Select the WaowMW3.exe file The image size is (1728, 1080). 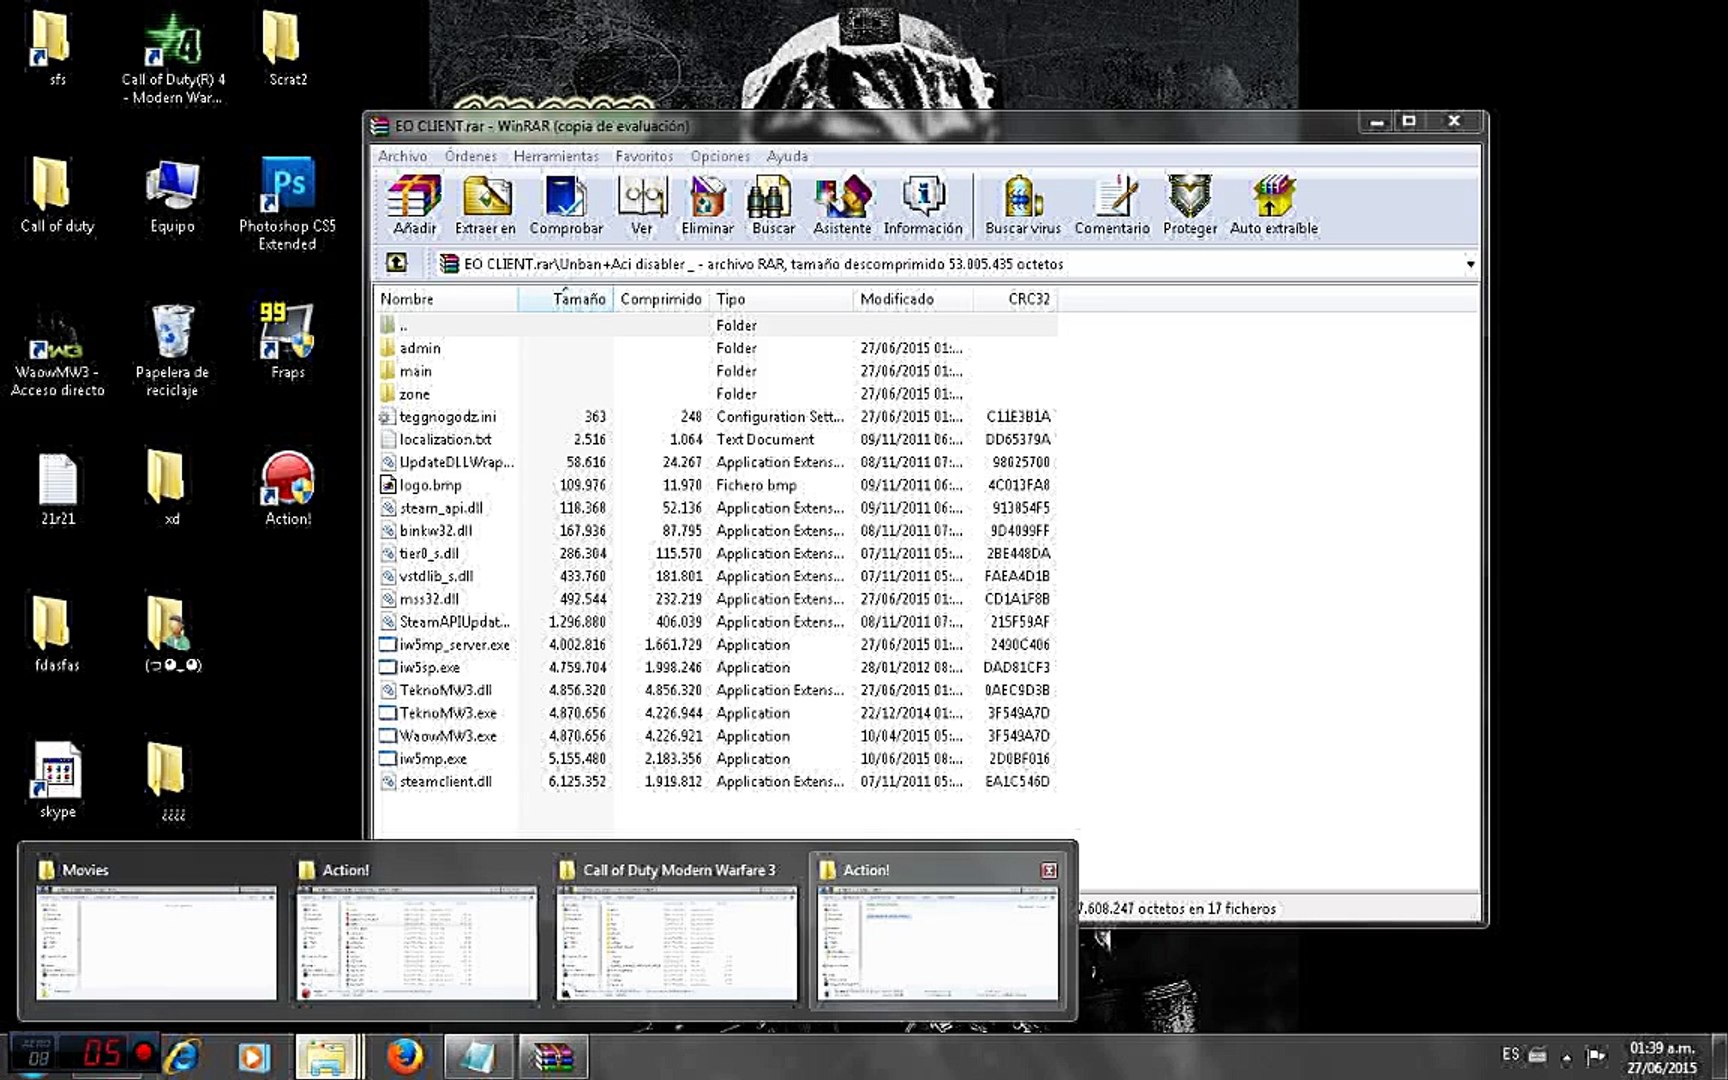pyautogui.click(x=716, y=736)
